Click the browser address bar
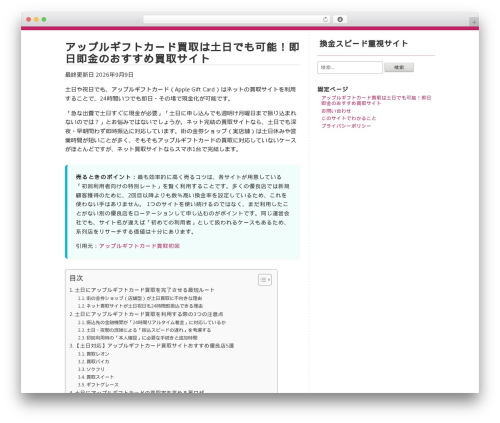The height and width of the screenshot is (423, 500). [x=236, y=19]
